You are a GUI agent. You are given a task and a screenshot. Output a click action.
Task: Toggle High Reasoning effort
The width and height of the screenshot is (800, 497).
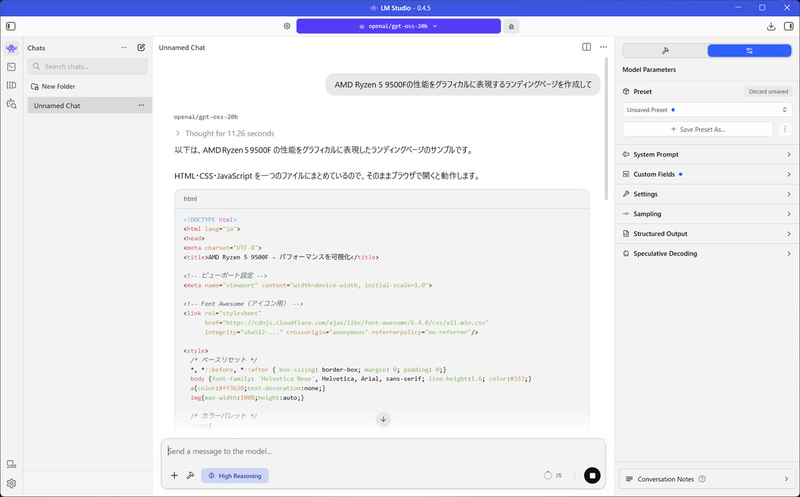tap(235, 476)
